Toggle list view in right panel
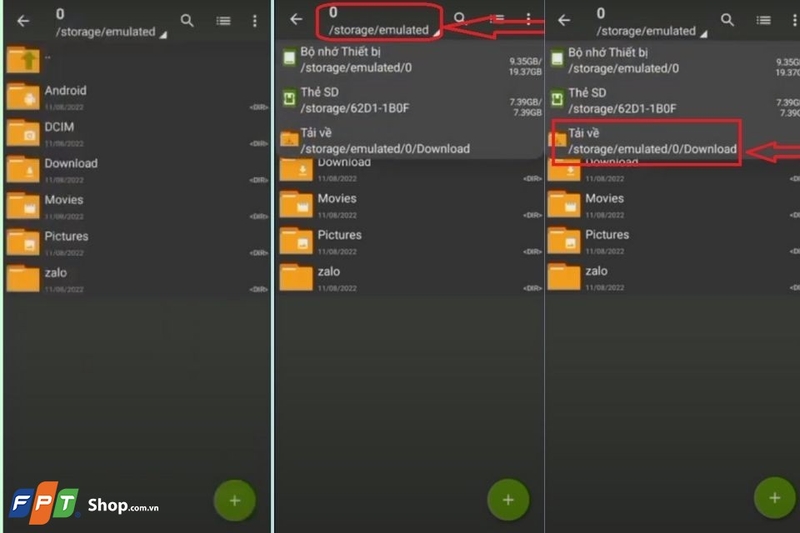Screen dimensions: 800x533 [x=763, y=20]
